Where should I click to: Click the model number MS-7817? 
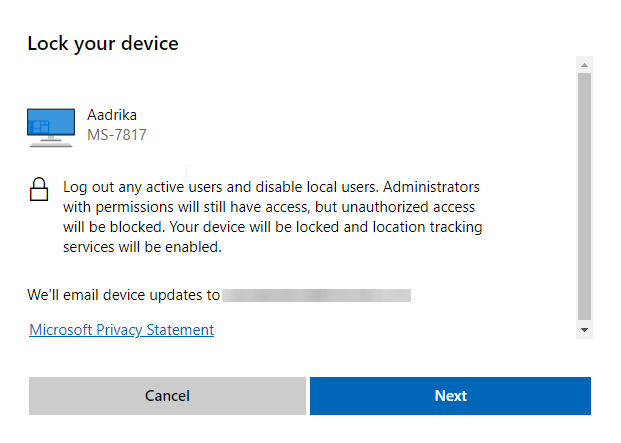[117, 135]
